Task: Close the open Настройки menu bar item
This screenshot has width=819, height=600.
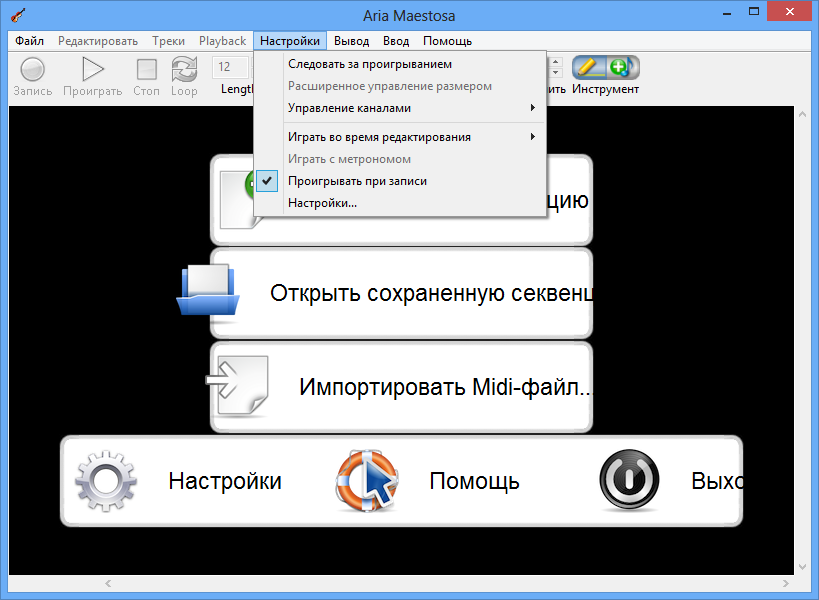Action: point(290,41)
